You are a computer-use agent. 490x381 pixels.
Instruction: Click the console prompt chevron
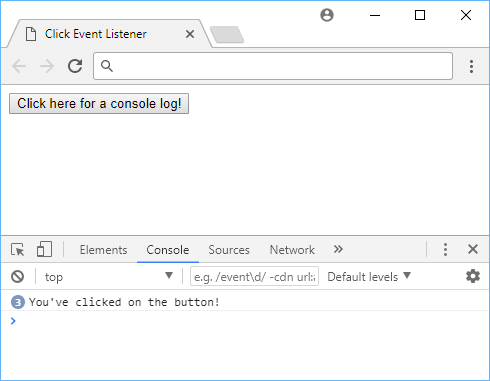pos(13,321)
